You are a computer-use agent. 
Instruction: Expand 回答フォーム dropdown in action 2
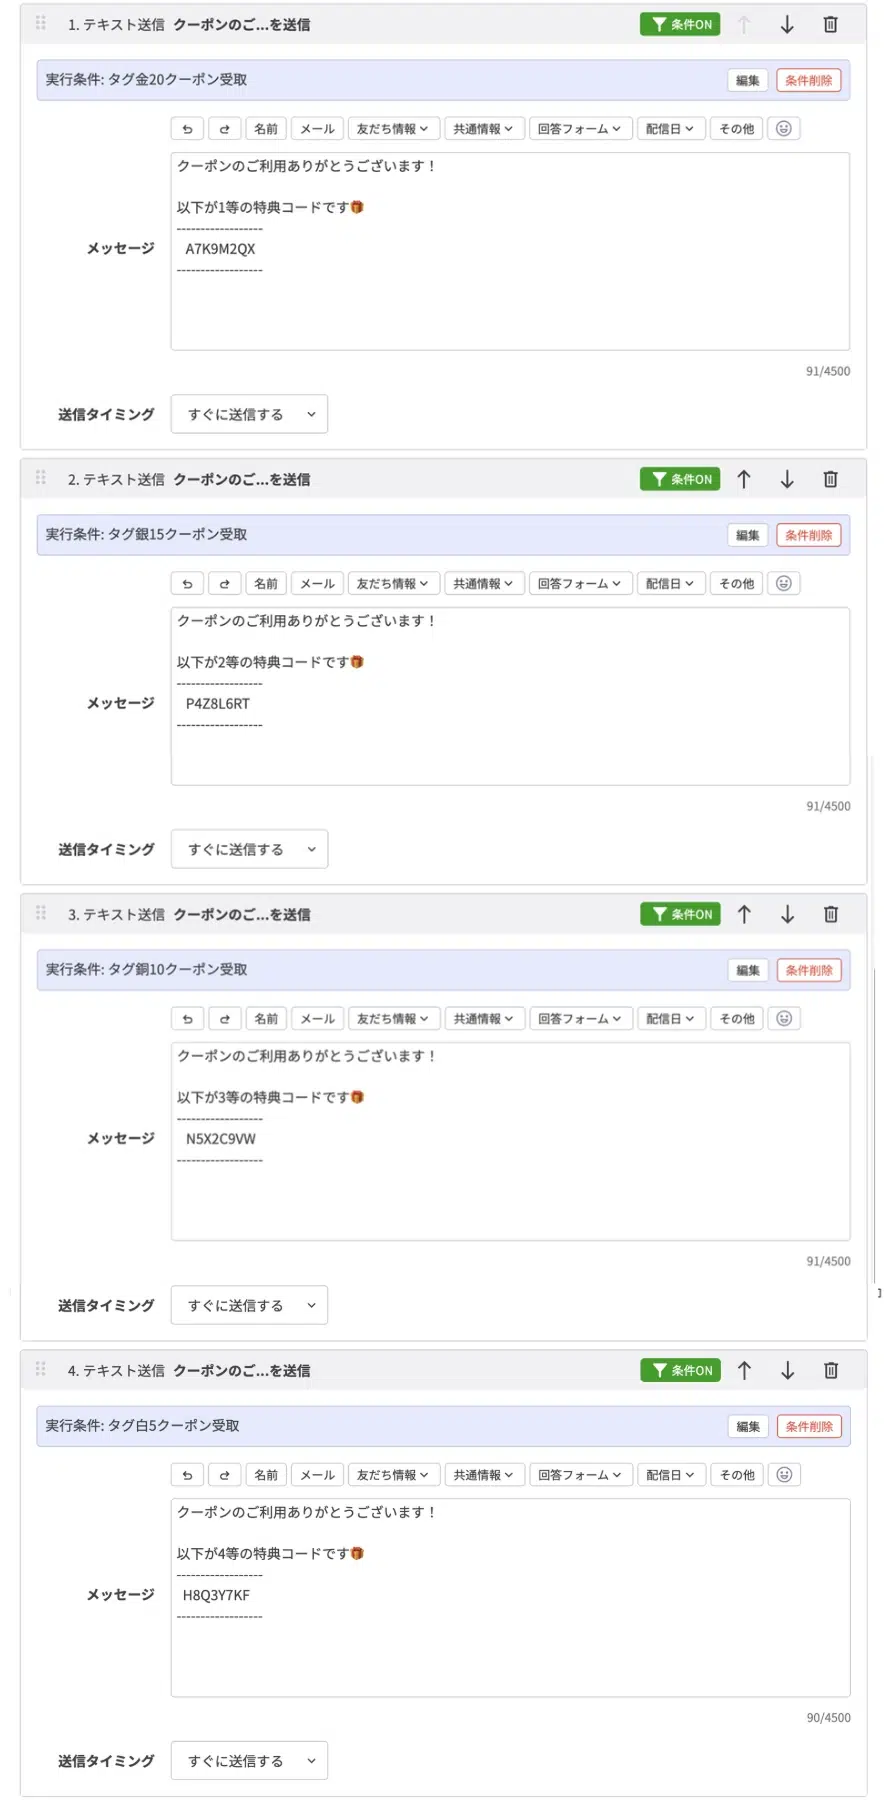pyautogui.click(x=579, y=584)
